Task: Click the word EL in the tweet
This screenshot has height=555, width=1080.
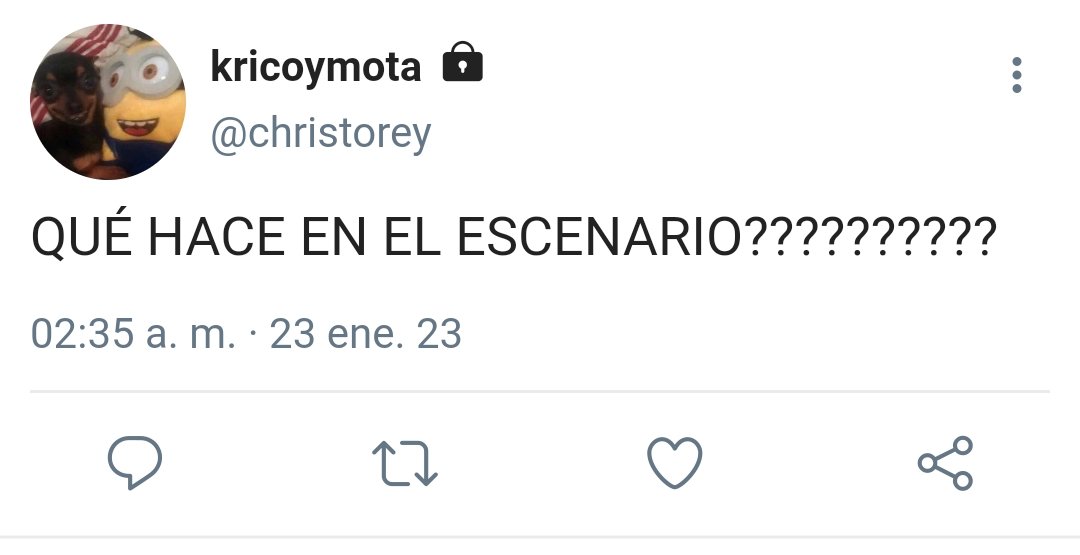Action: click(411, 237)
